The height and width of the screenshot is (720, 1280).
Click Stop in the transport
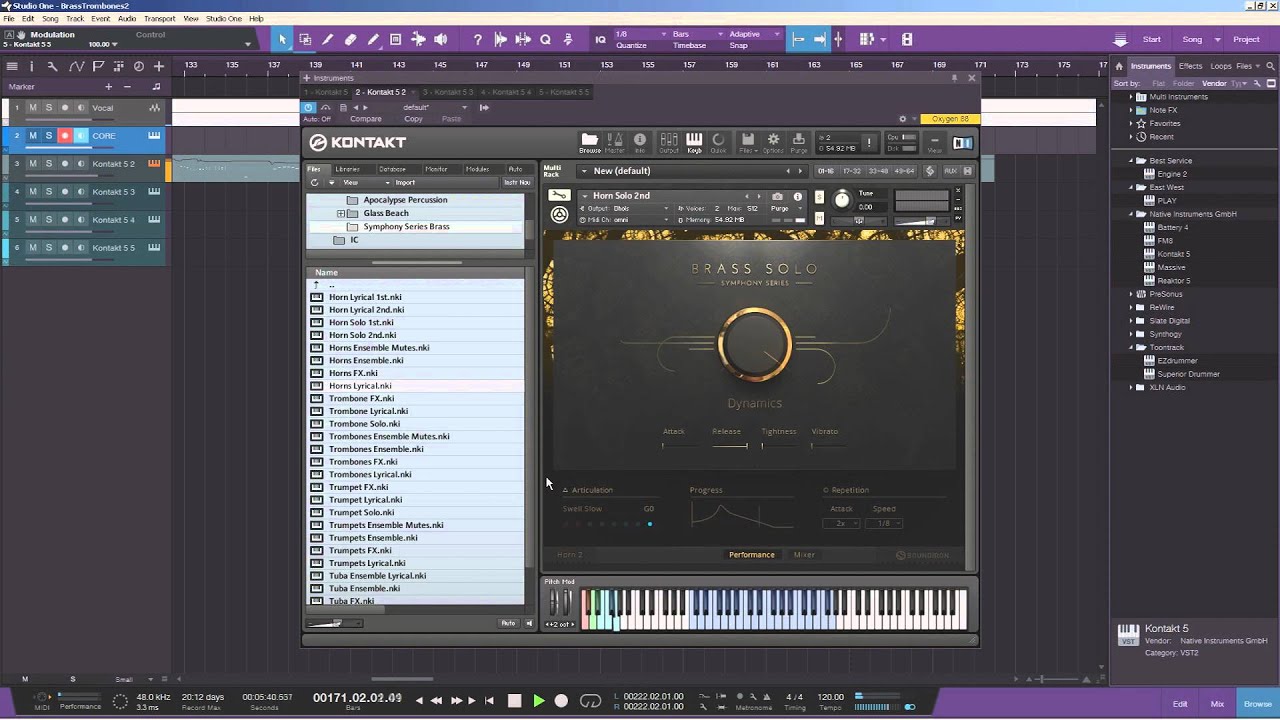514,701
